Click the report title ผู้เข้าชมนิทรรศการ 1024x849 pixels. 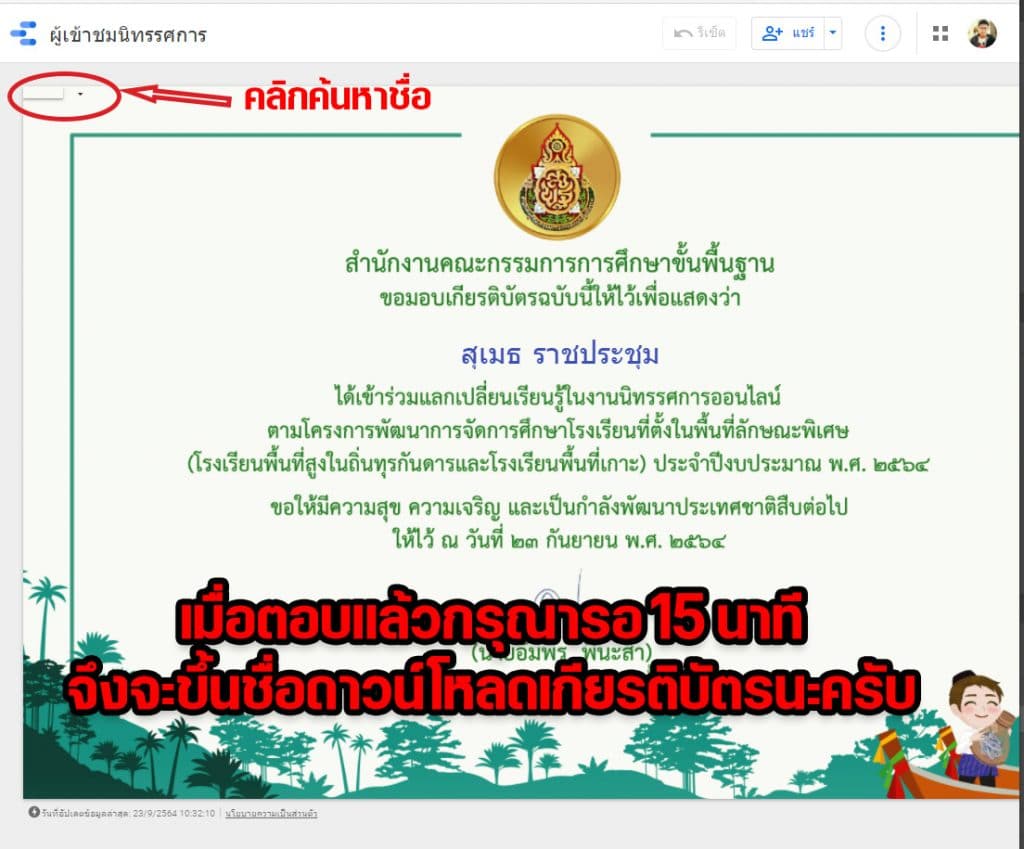128,35
